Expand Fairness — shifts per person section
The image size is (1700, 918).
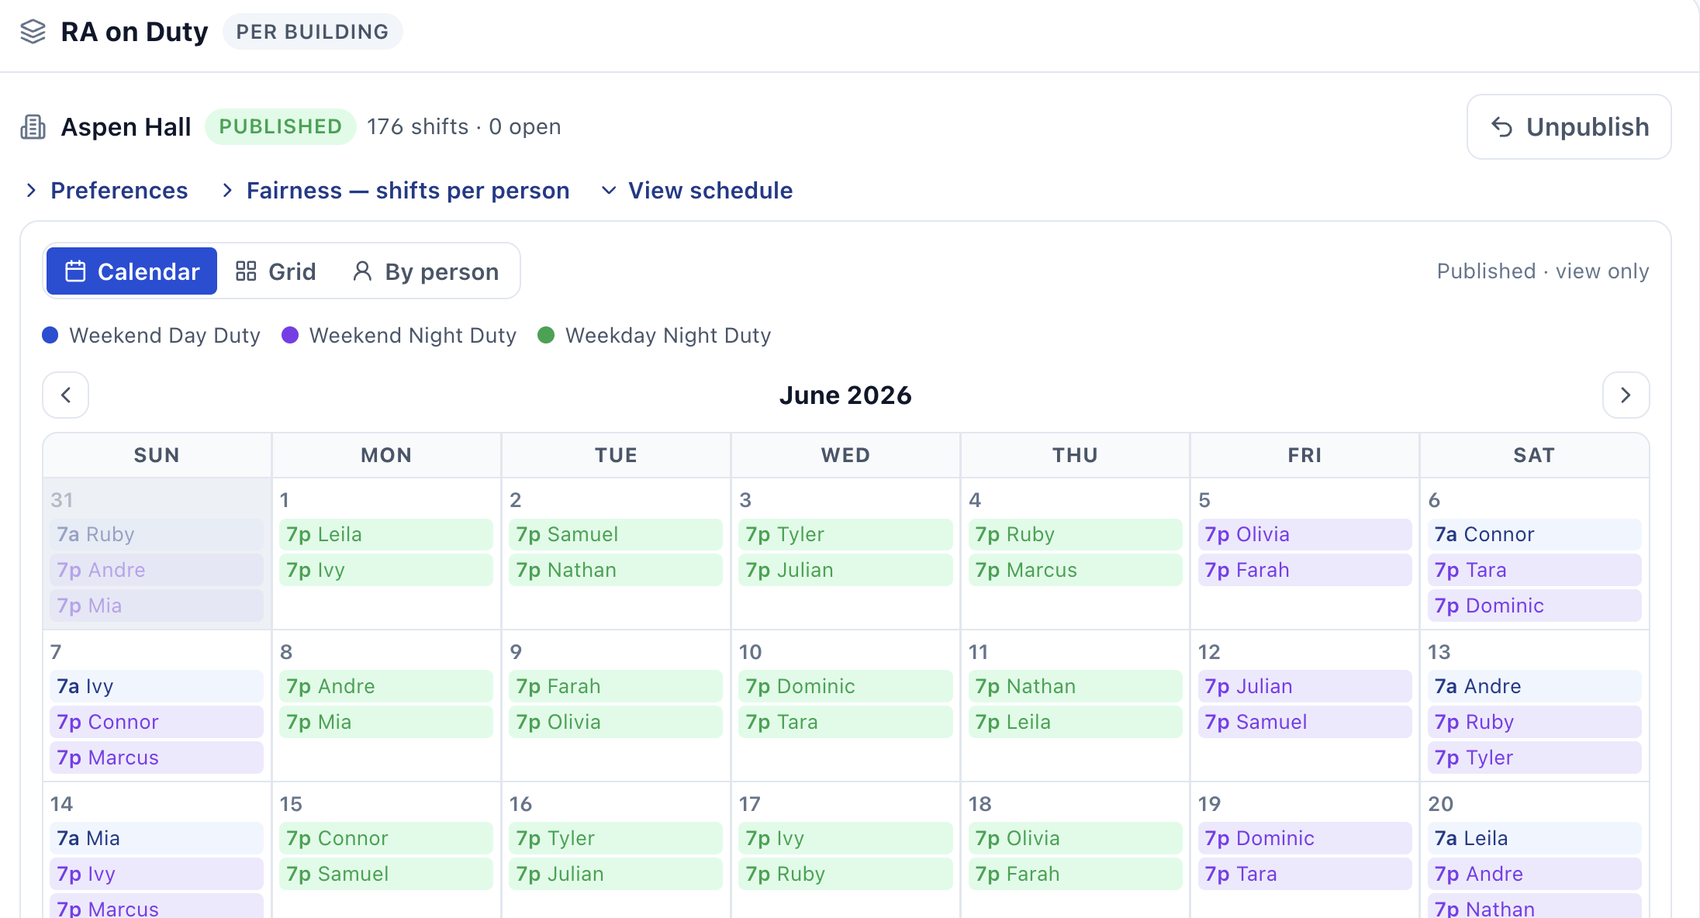395,190
